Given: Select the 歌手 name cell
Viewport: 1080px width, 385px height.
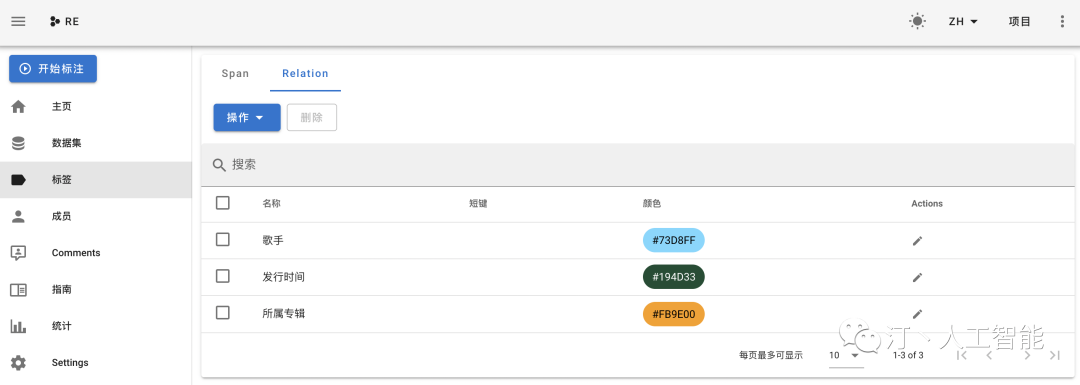Looking at the screenshot, I should (x=273, y=240).
